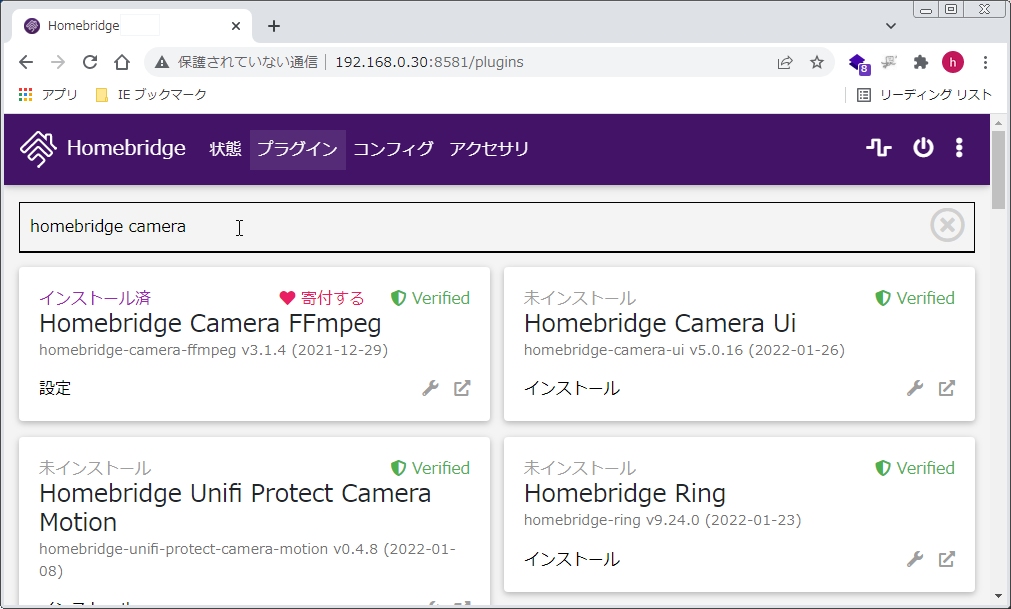This screenshot has width=1011, height=609.
Task: Open the Extensions puzzle piece menu
Action: (921, 62)
